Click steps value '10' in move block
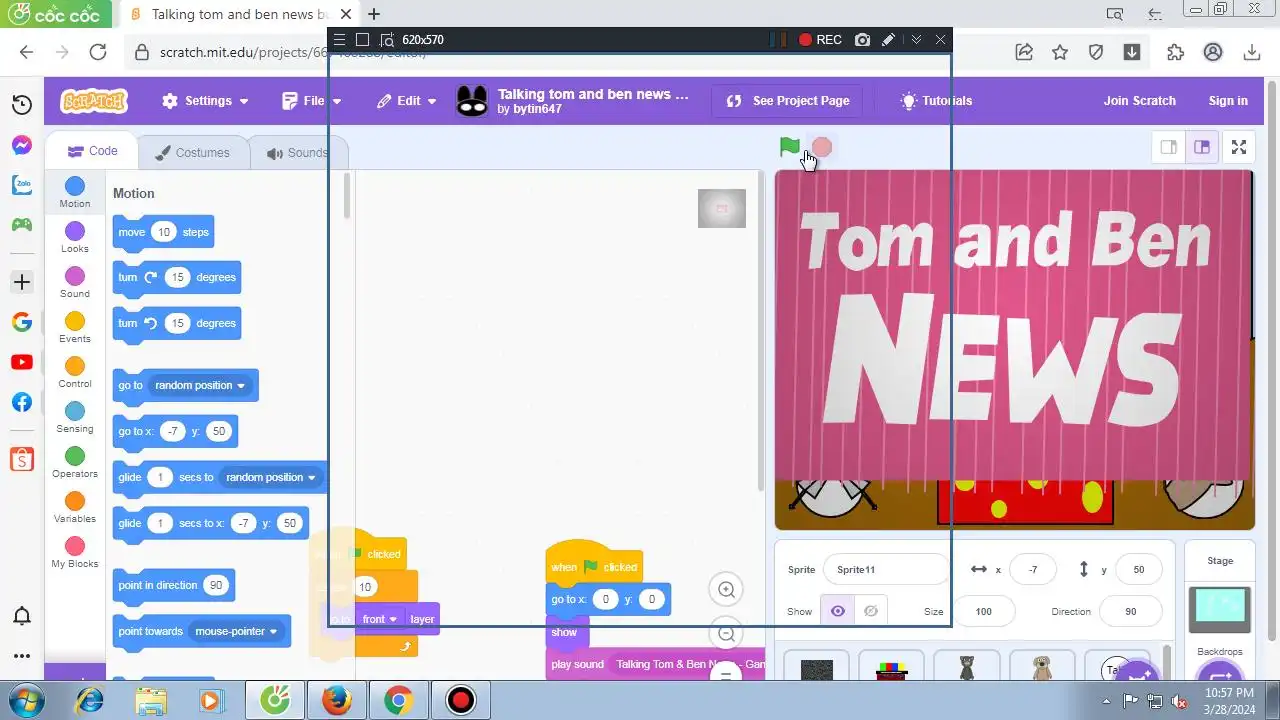The image size is (1280, 720). pos(164,232)
